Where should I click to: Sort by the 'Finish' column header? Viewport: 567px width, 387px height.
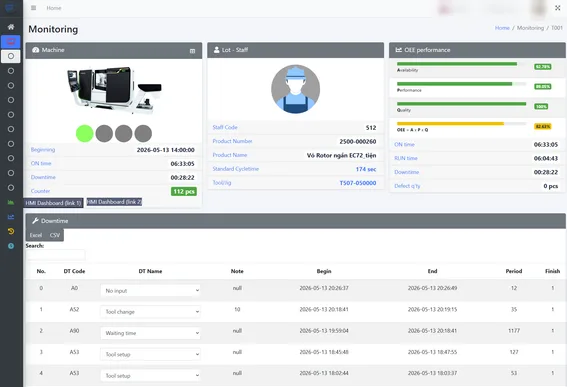(553, 271)
